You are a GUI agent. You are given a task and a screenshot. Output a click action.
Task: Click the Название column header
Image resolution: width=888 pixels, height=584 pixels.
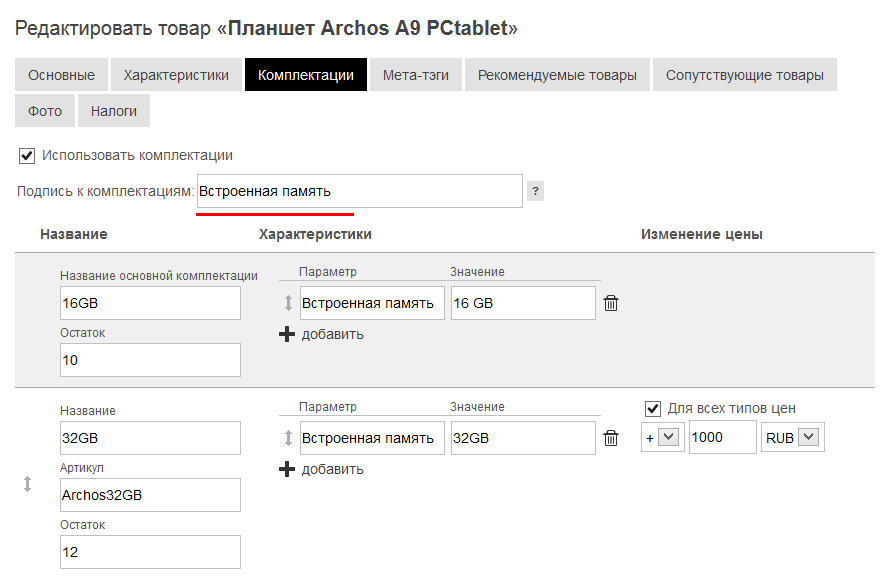[74, 234]
